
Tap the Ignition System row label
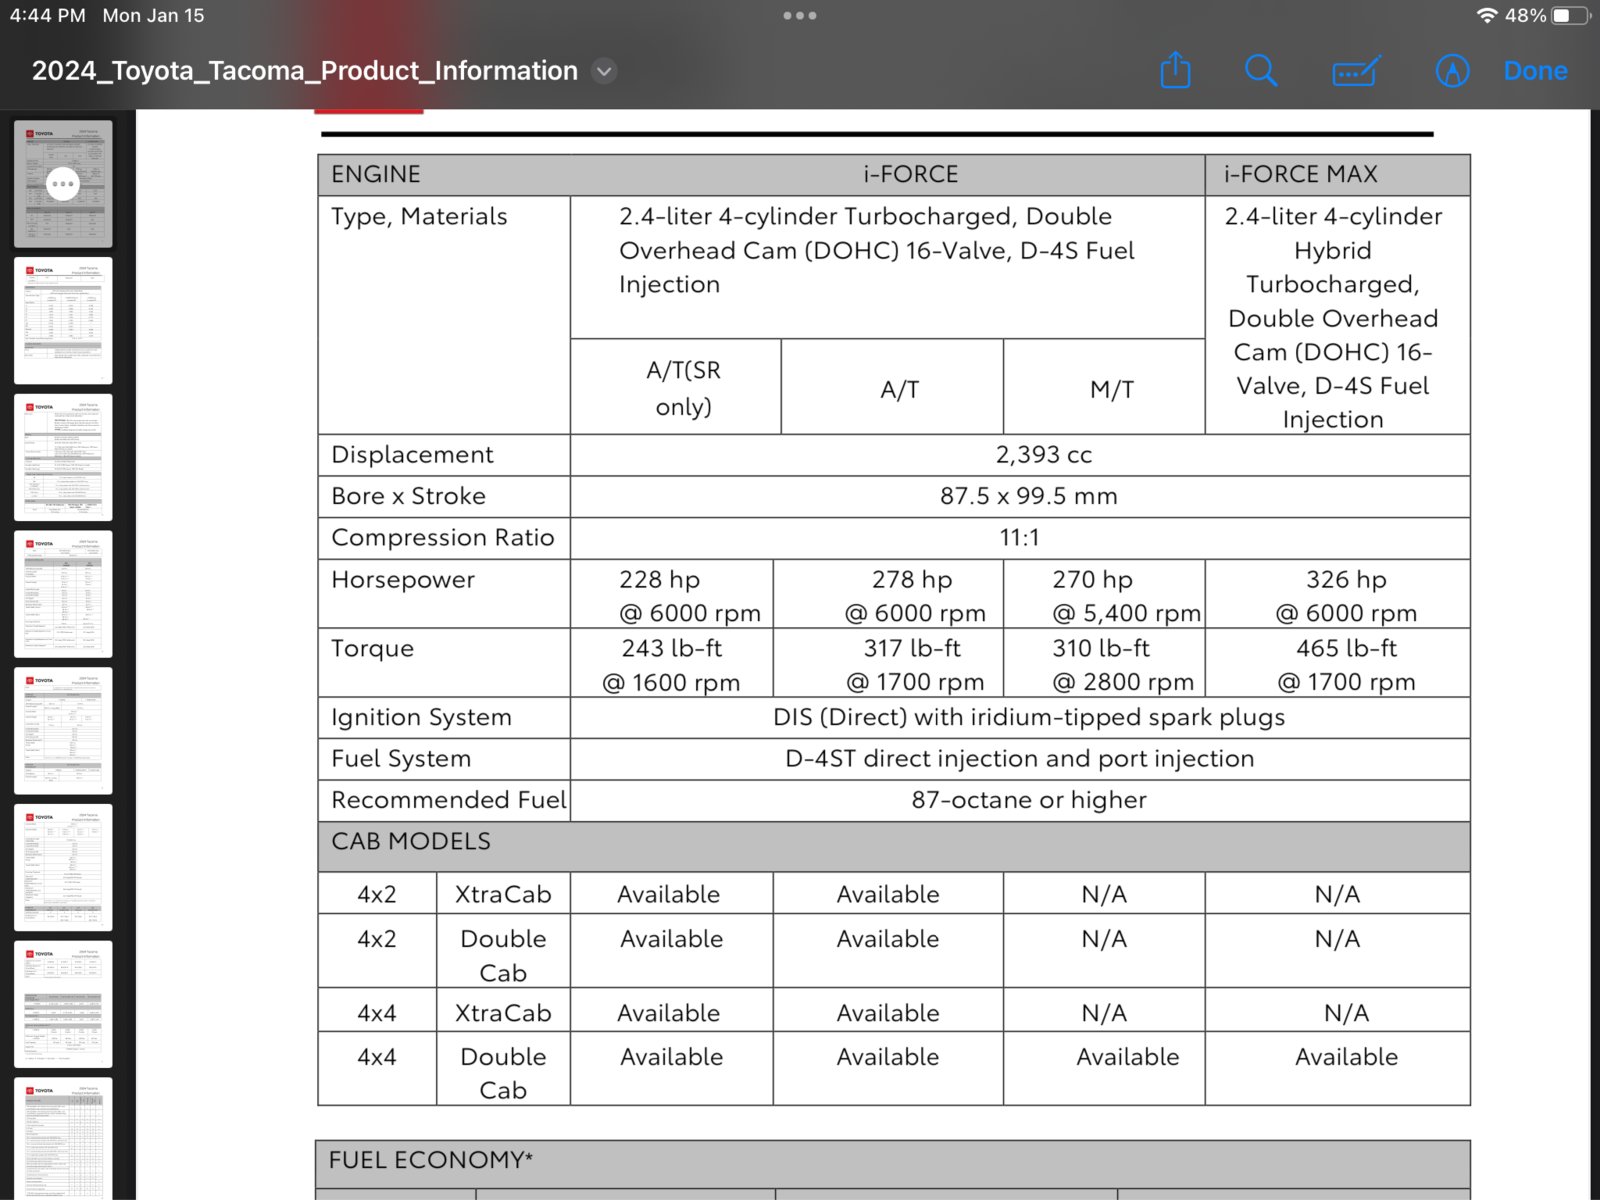[x=421, y=717]
